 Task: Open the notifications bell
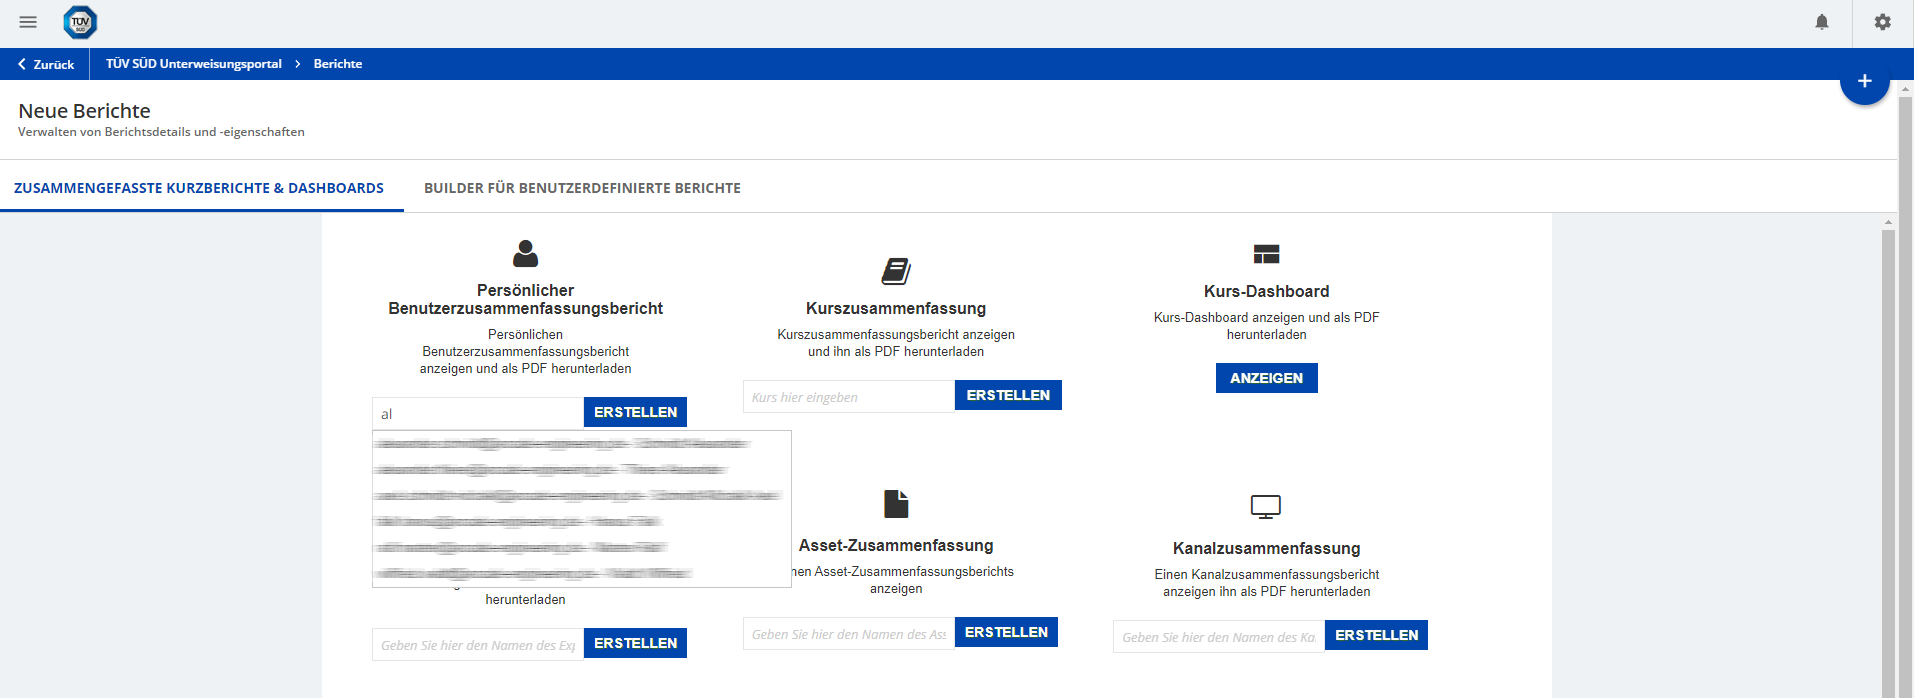[1822, 22]
